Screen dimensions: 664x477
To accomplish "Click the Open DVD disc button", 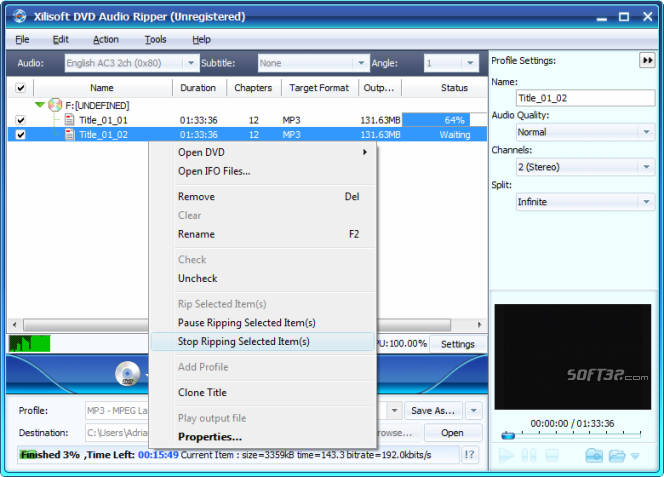I will pyautogui.click(x=127, y=374).
